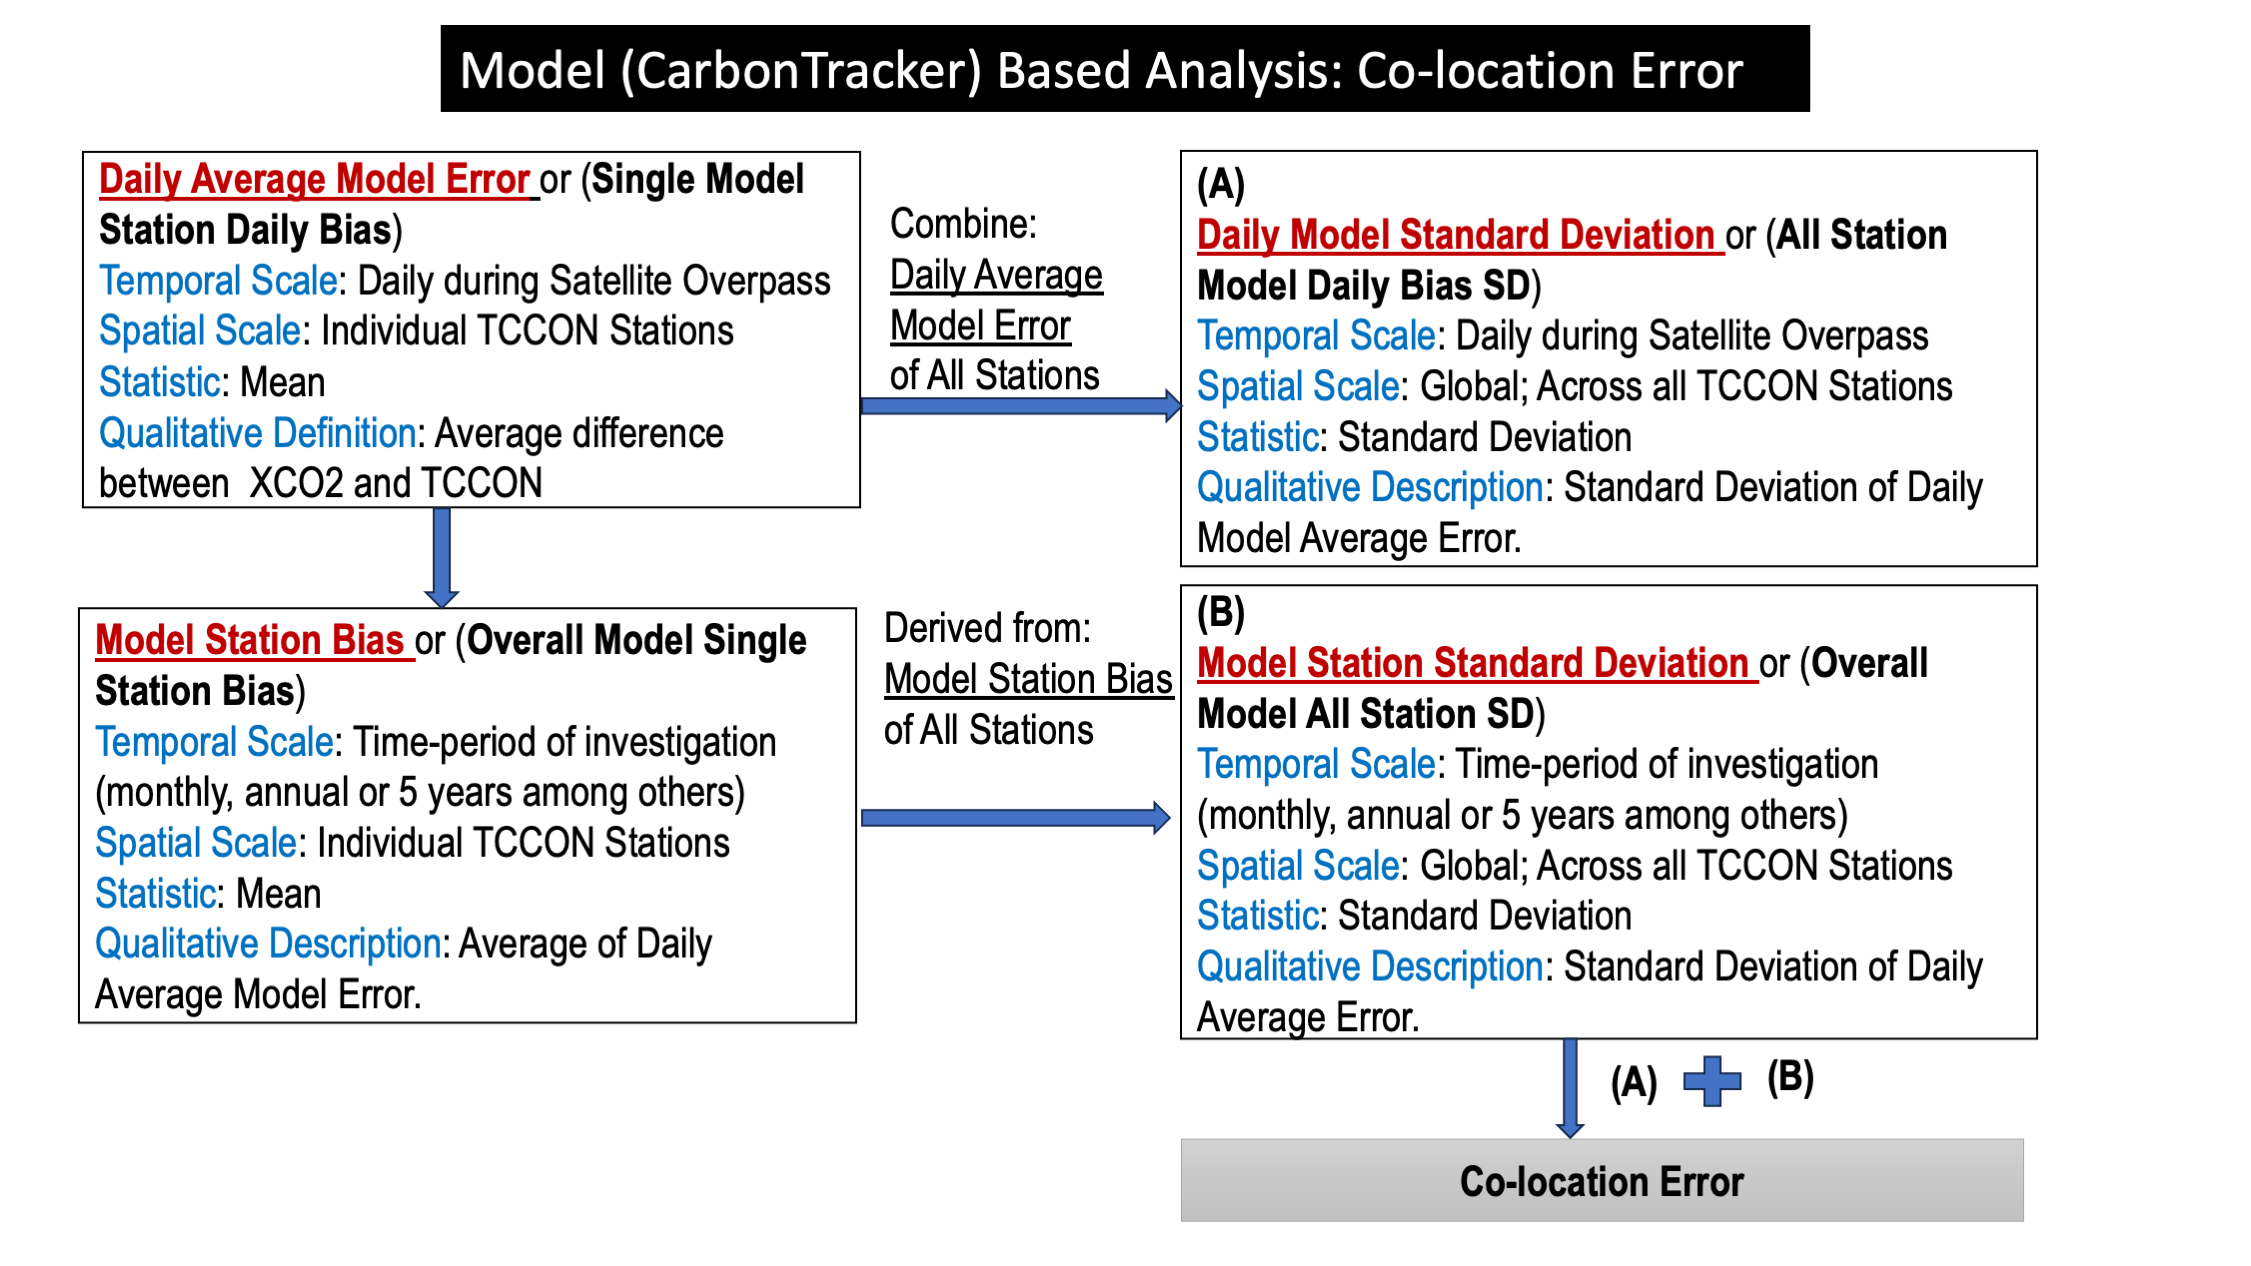Viewport: 2251px width, 1266px height.
Task: Click the red "Daily Average Model Error" heading
Action: 314,180
